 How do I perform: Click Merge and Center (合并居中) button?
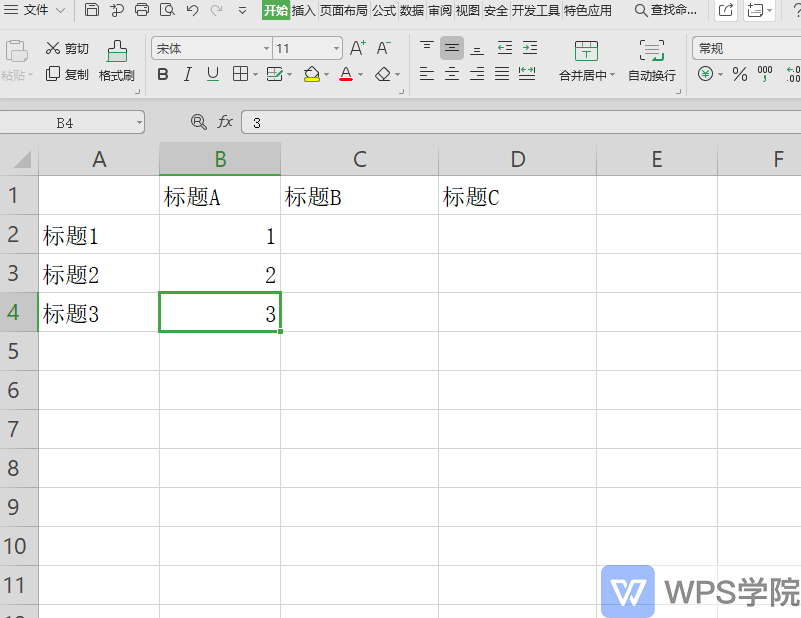coord(586,61)
